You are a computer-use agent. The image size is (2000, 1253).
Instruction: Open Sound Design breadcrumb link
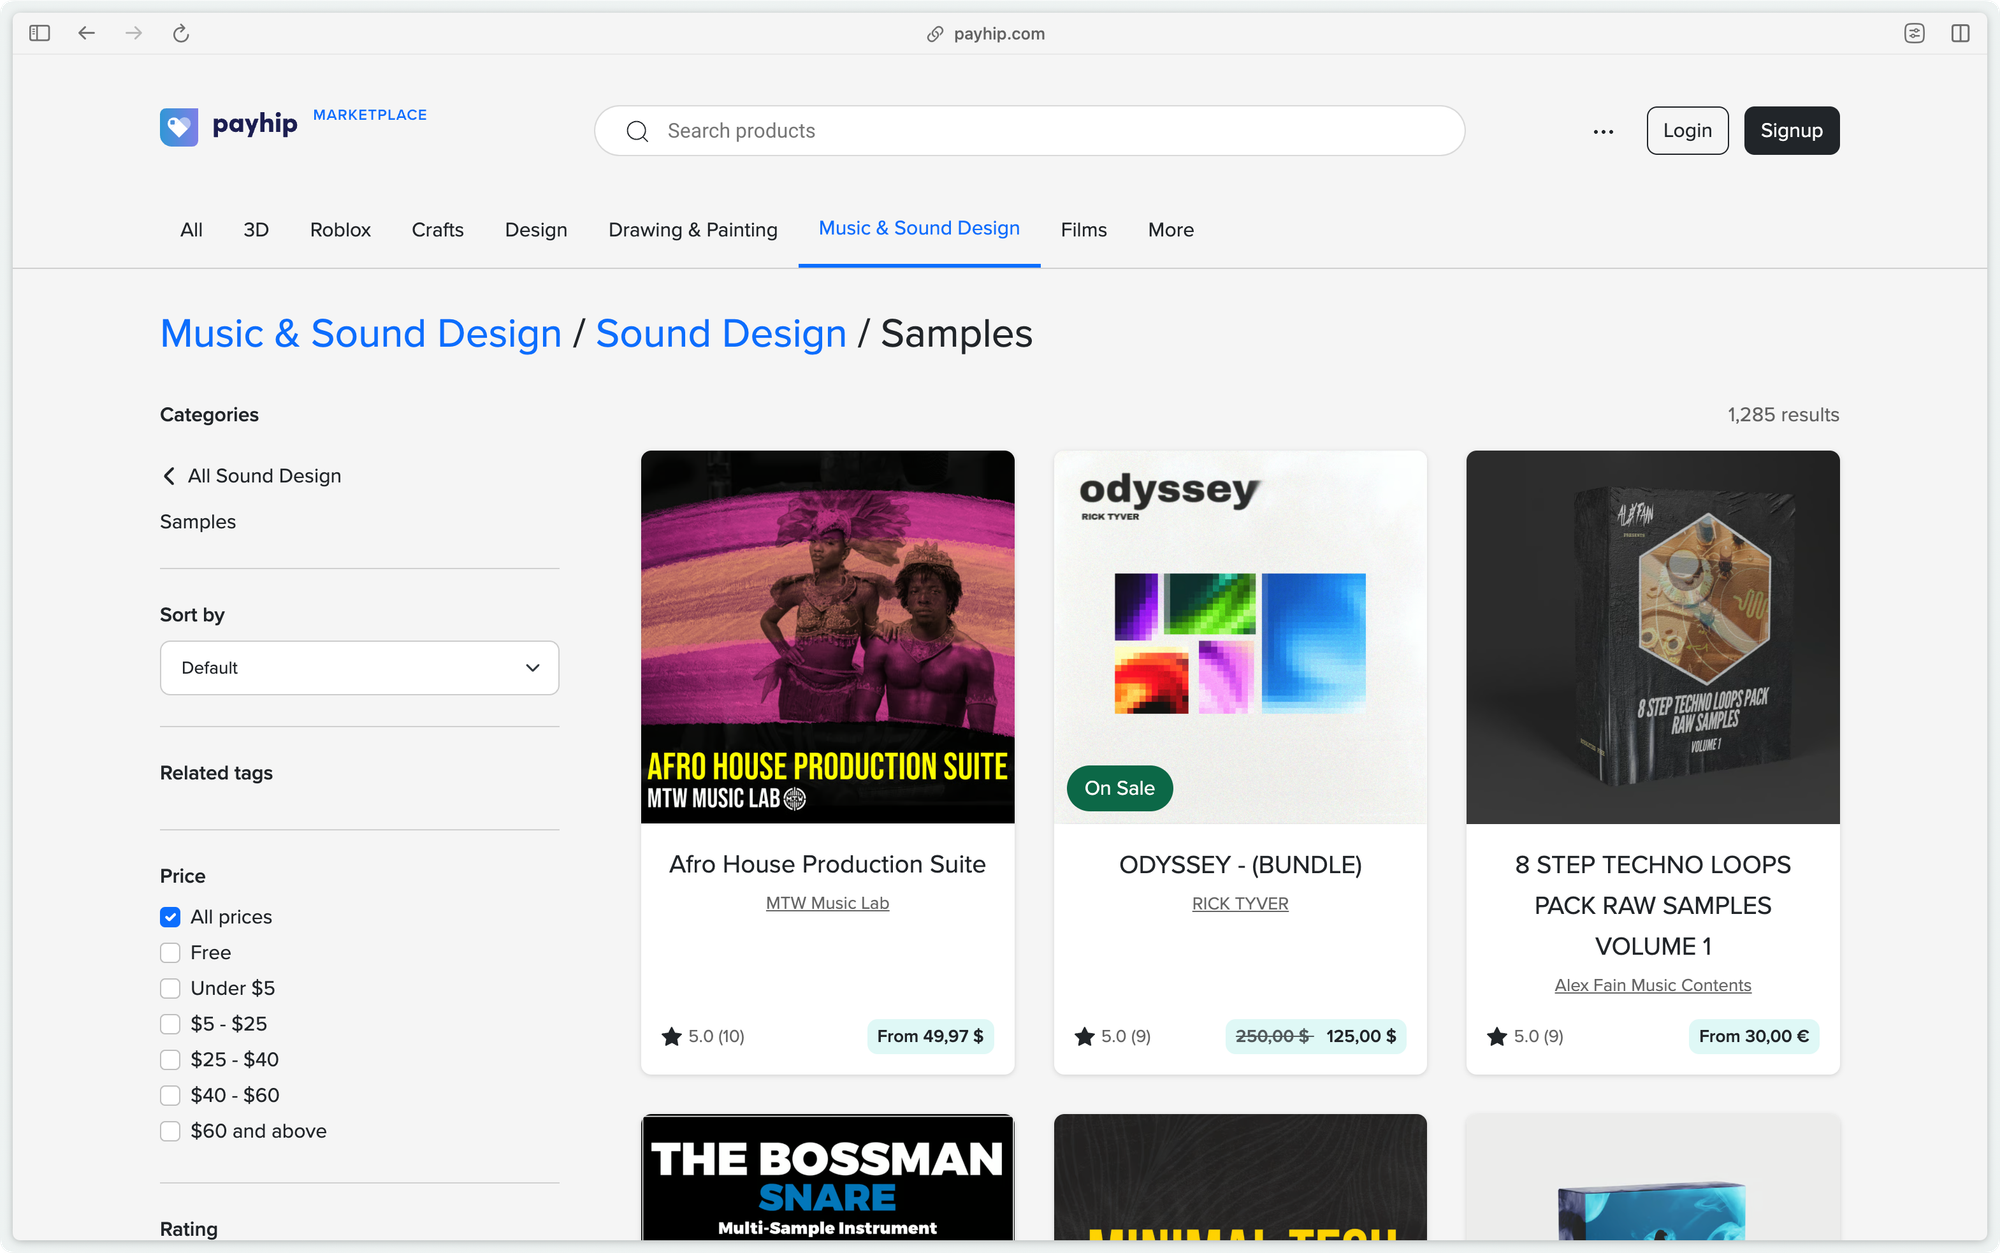(721, 333)
